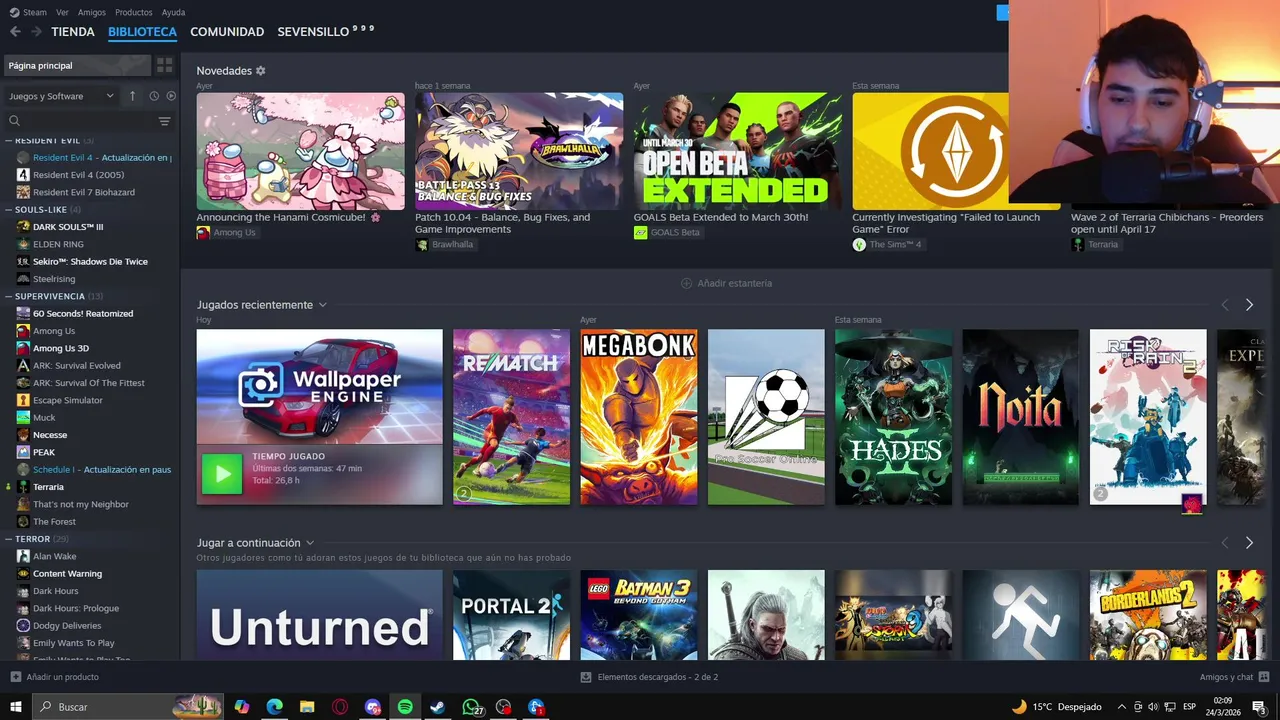
Task: Open the Hanami Cosmicube news article
Action: point(300,152)
